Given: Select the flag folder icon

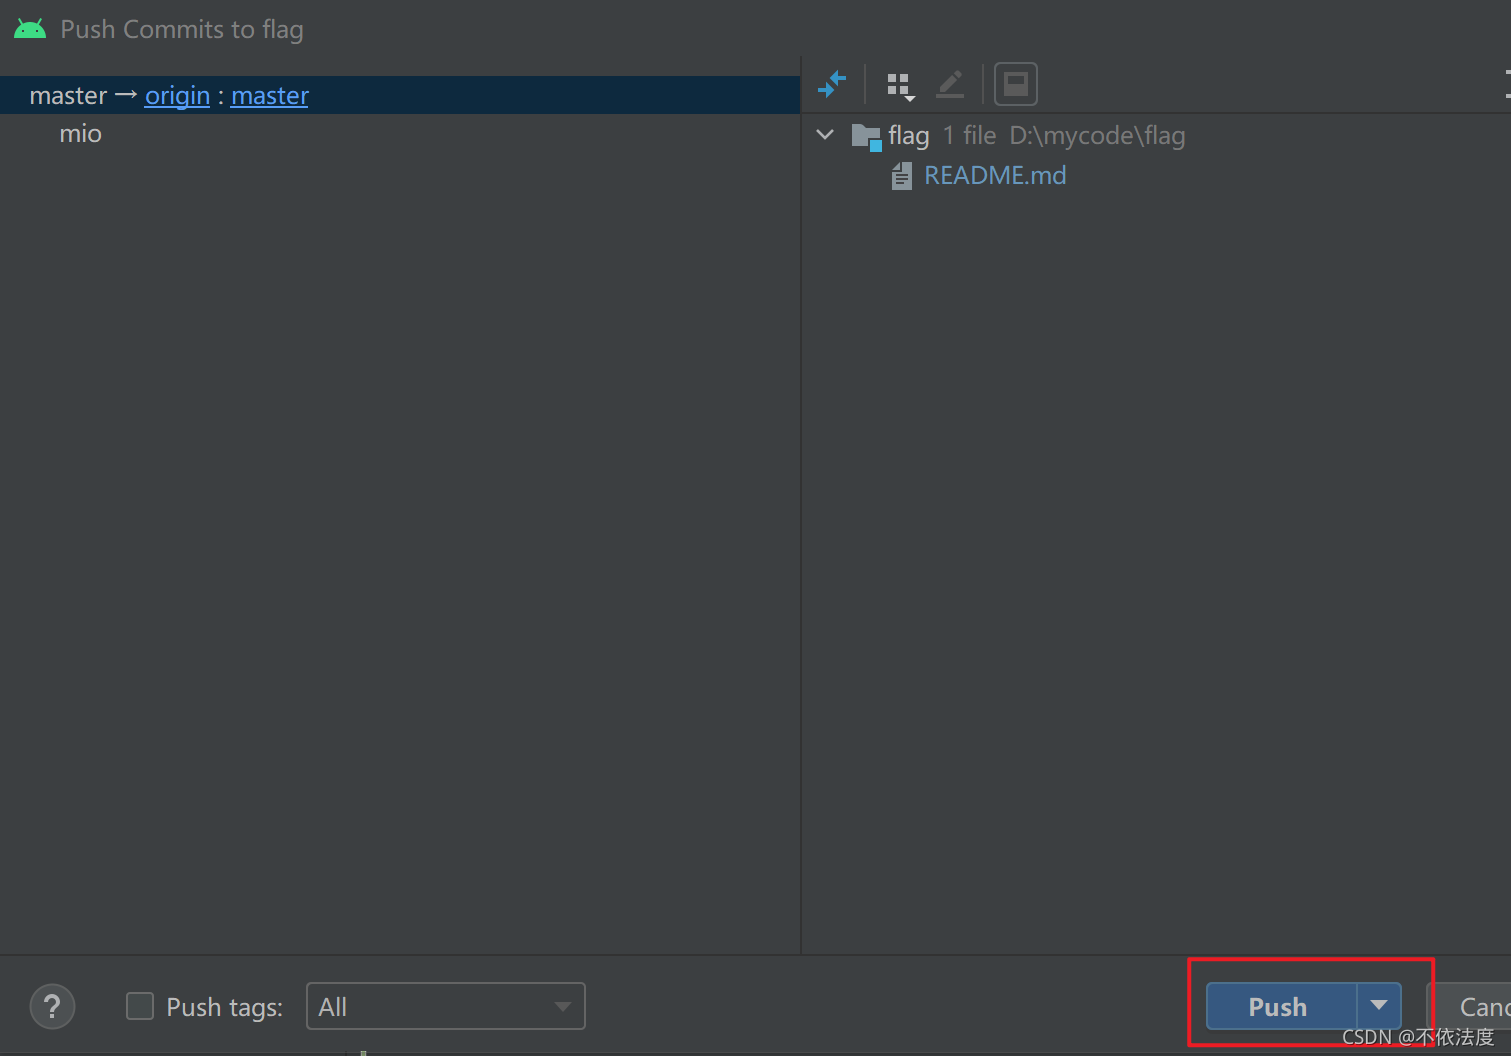Looking at the screenshot, I should pyautogui.click(x=866, y=136).
